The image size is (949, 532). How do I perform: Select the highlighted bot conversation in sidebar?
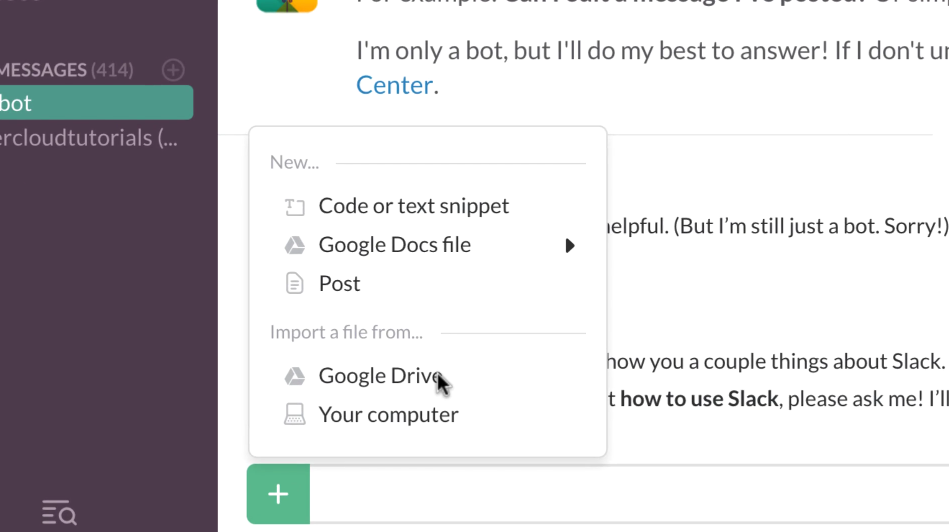pos(96,103)
